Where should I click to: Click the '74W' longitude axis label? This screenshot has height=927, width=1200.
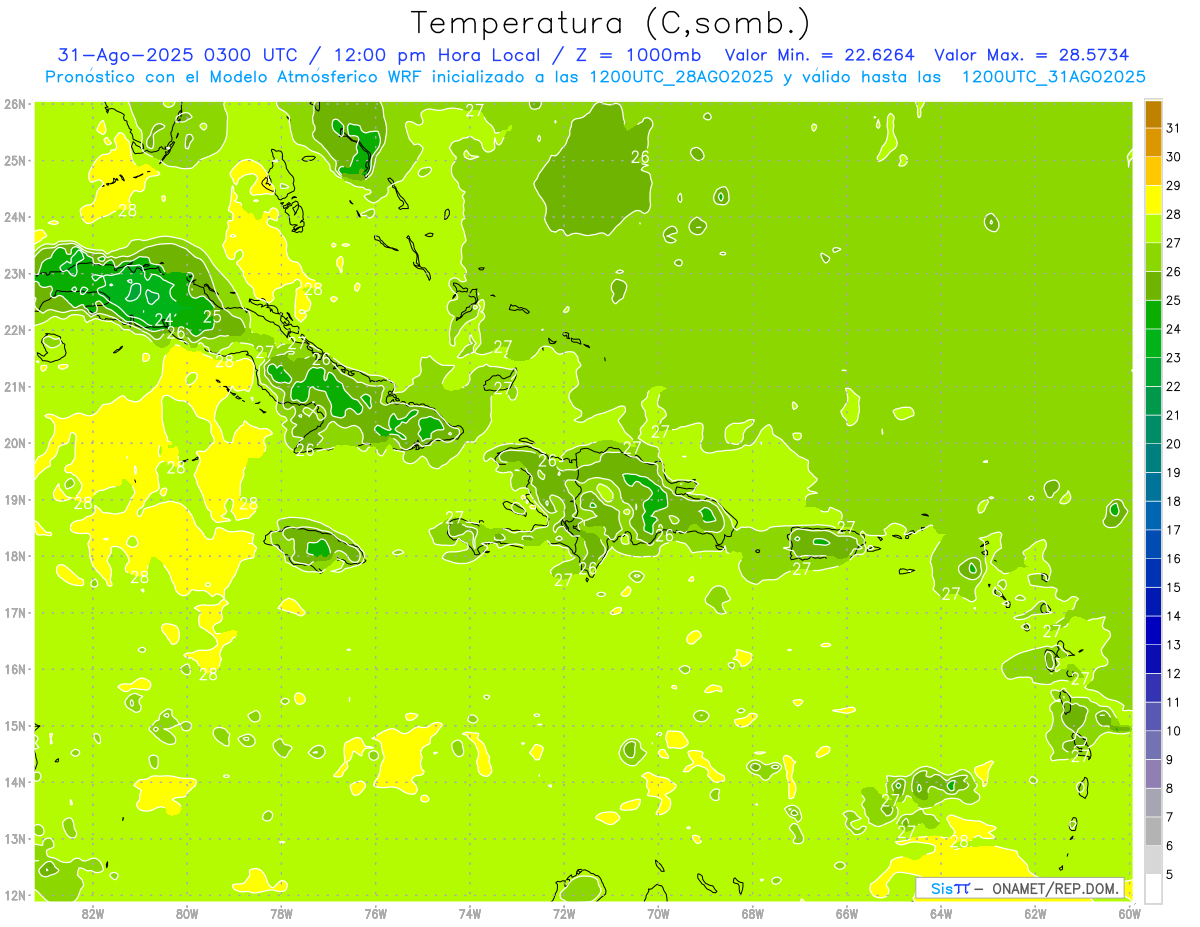(x=470, y=913)
